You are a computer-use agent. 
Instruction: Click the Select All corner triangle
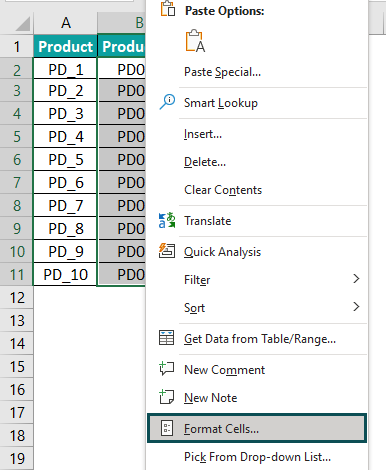tap(22, 24)
